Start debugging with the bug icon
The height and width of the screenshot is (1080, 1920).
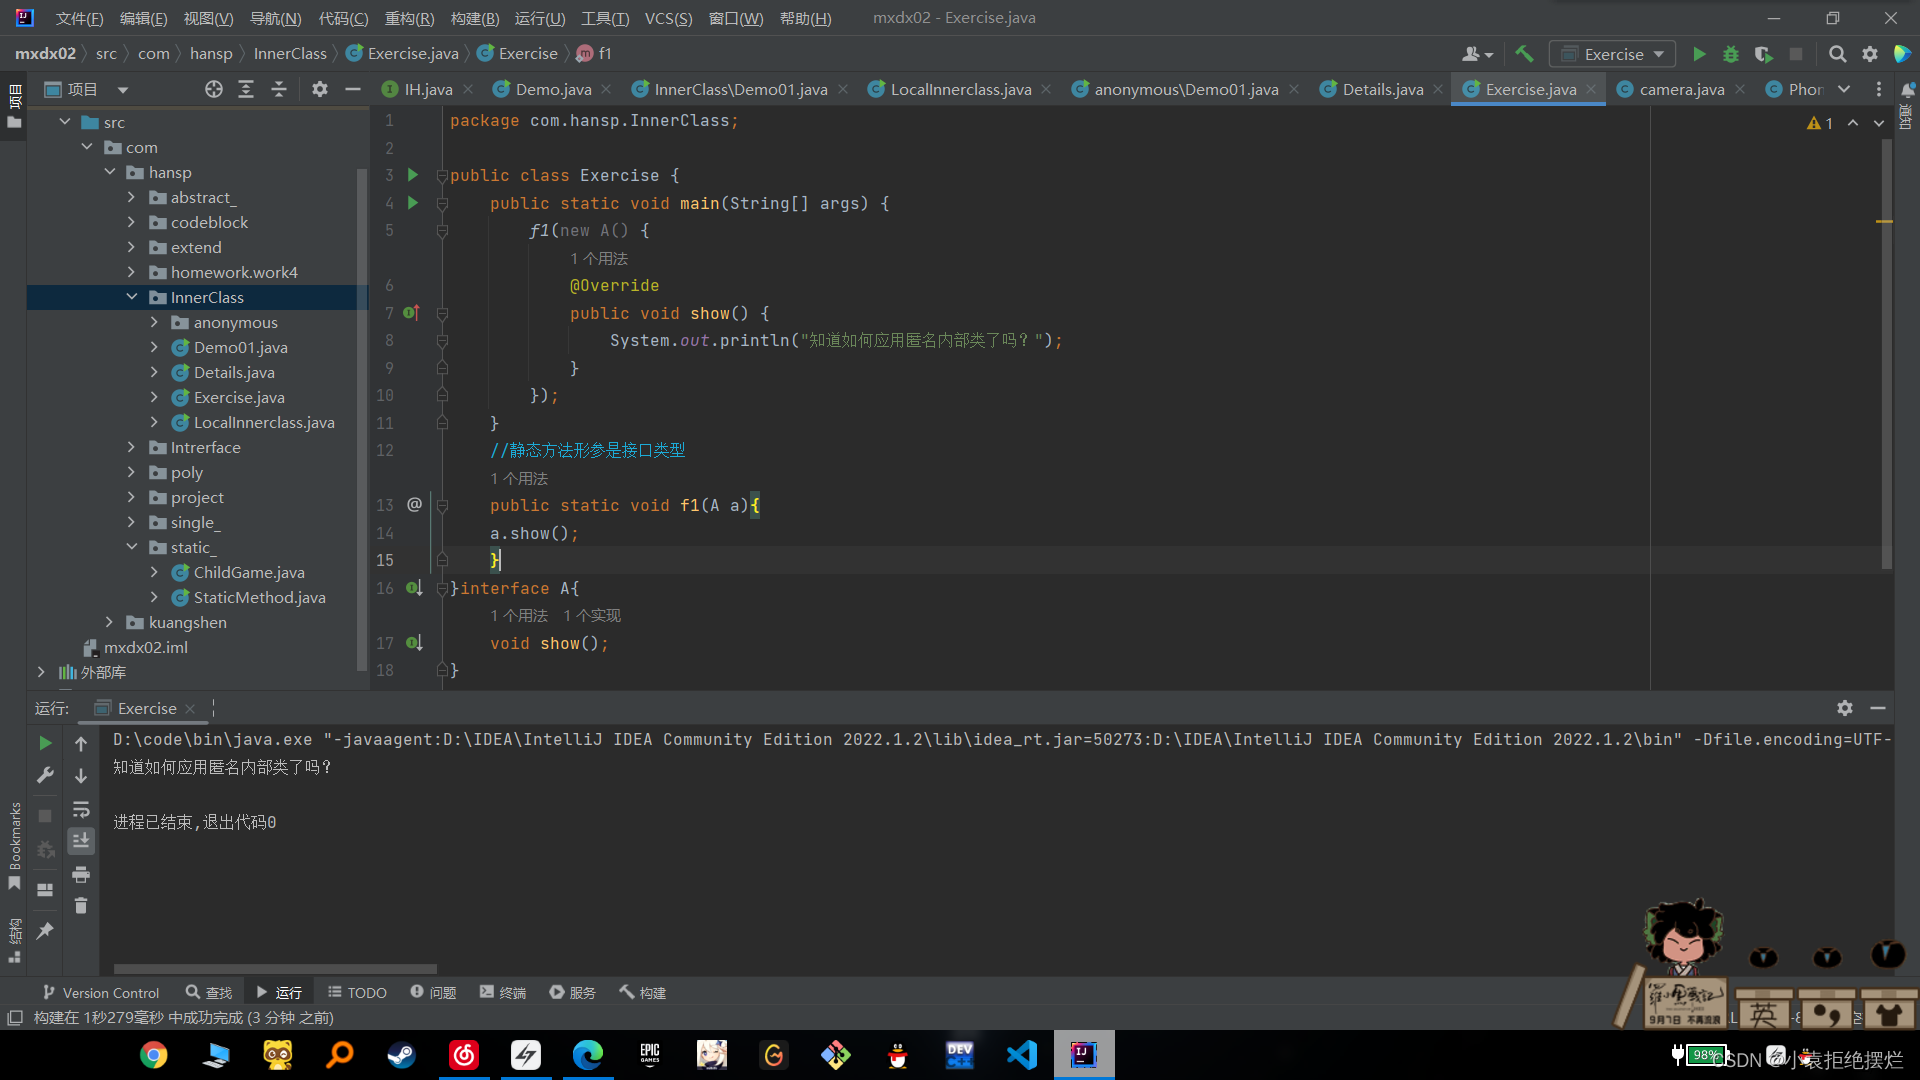click(x=1731, y=54)
